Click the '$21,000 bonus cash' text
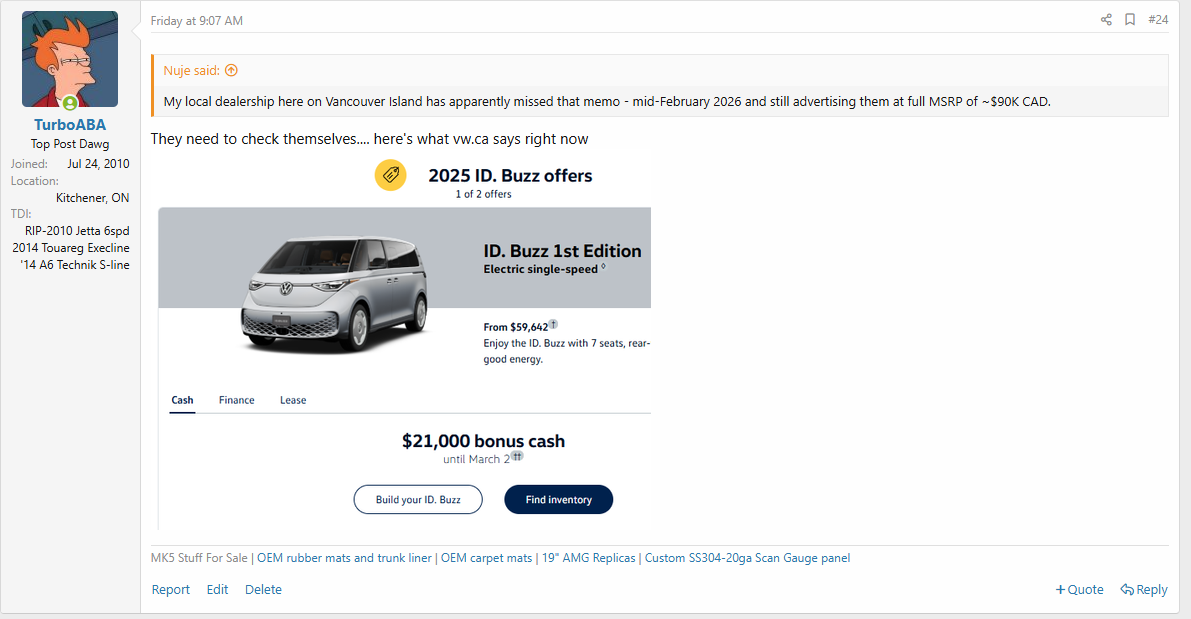Viewport: 1191px width, 619px height. pyautogui.click(x=483, y=441)
